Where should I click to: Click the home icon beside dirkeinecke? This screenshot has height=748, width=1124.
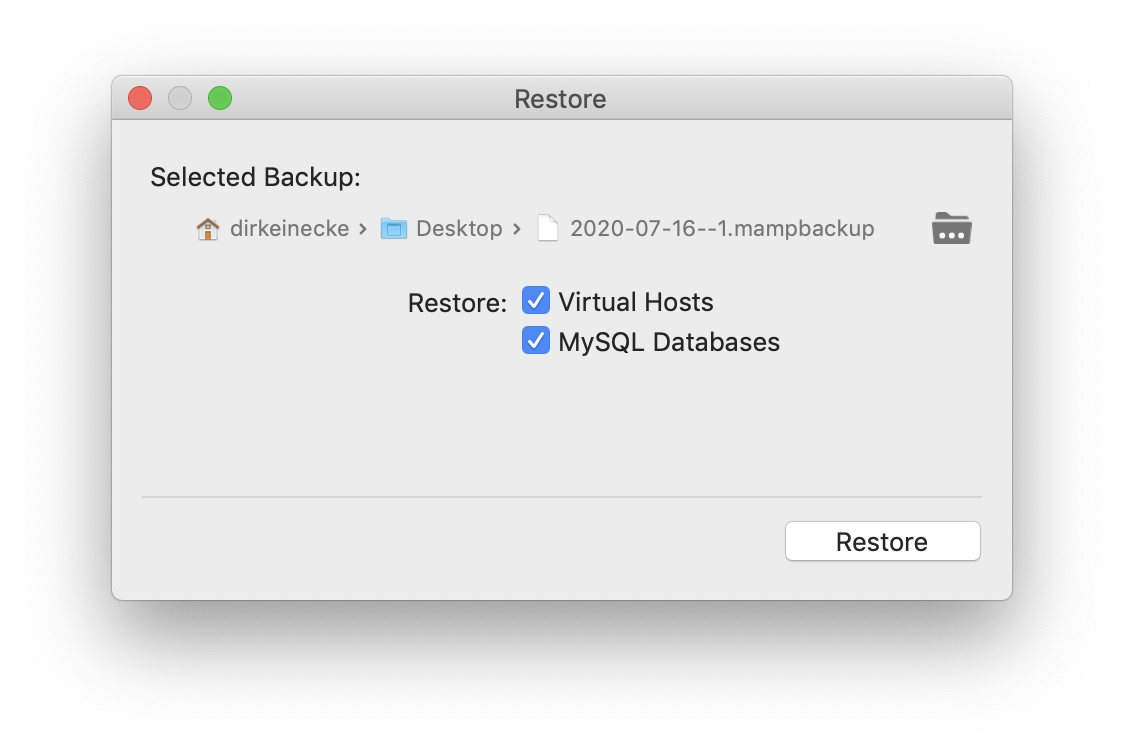[x=207, y=228]
